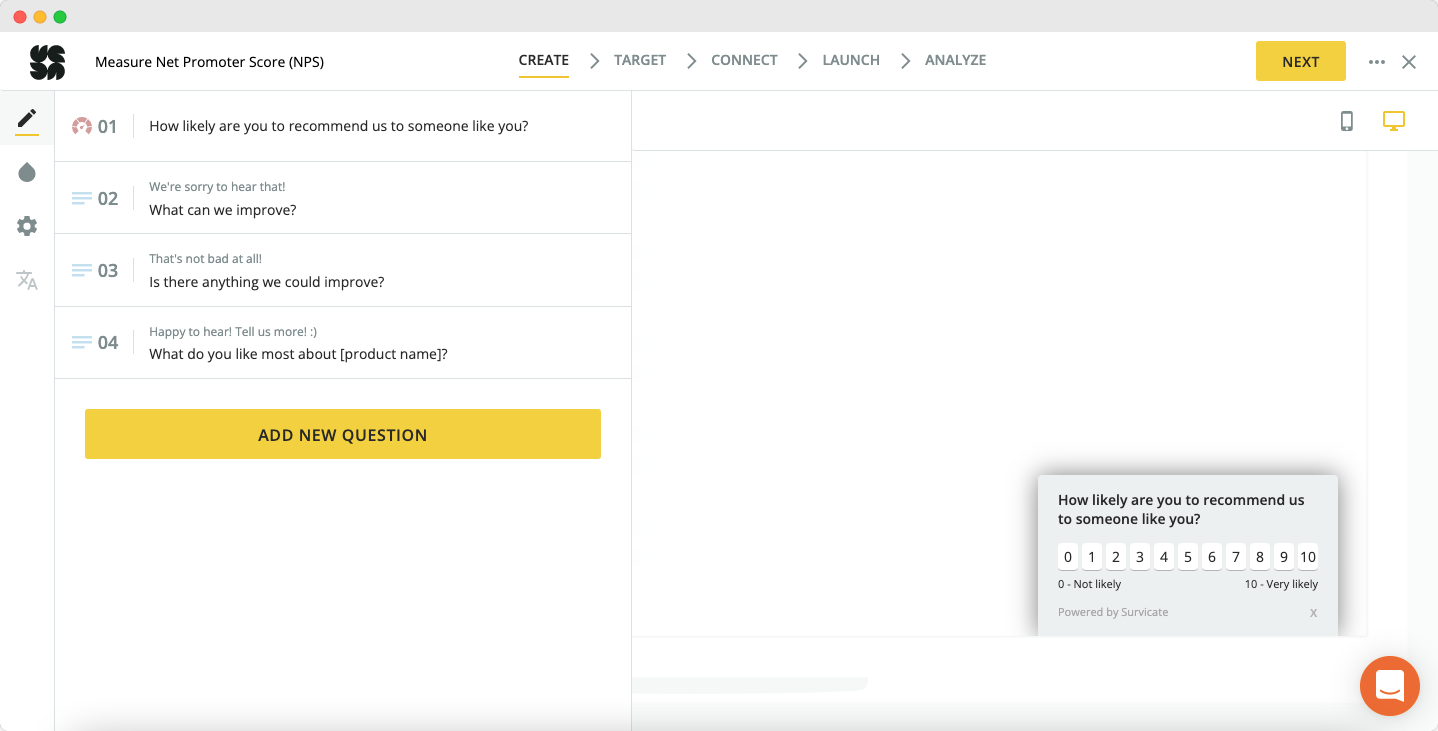Screen dimensions: 1438x731
Task: Switch to desktop preview icon
Action: (1394, 121)
